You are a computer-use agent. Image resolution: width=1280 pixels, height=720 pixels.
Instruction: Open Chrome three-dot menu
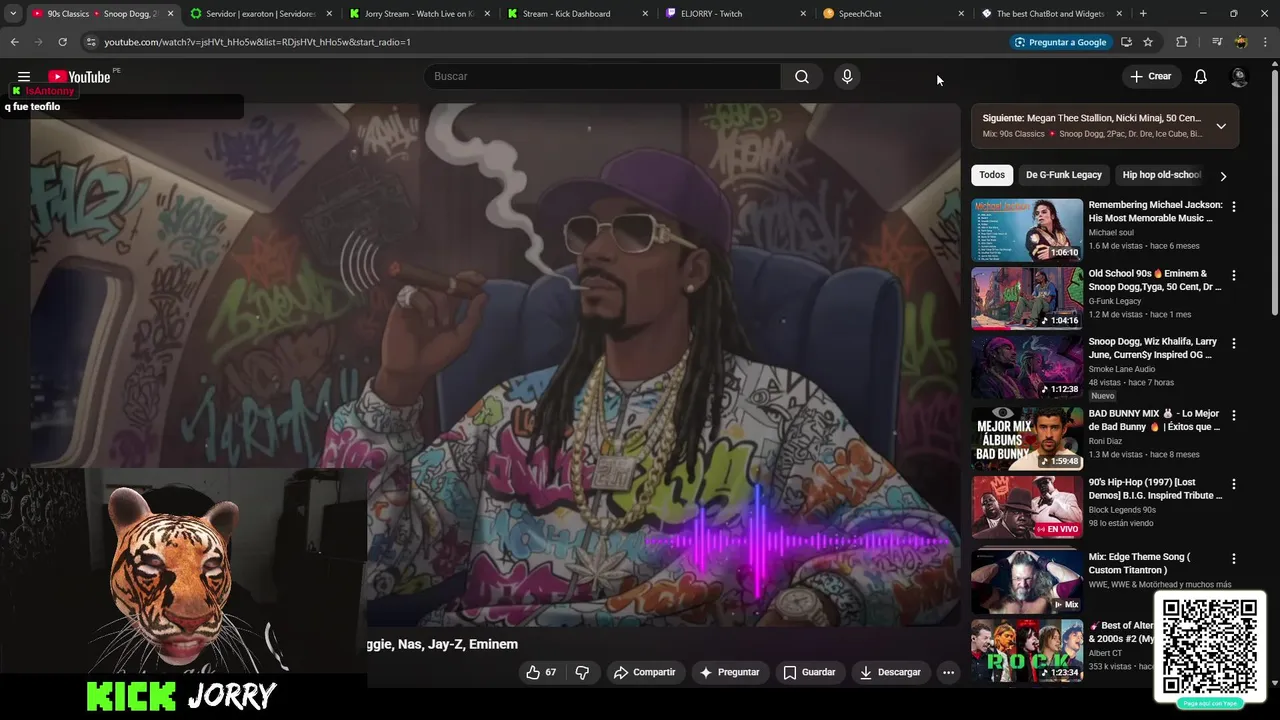tap(1264, 42)
